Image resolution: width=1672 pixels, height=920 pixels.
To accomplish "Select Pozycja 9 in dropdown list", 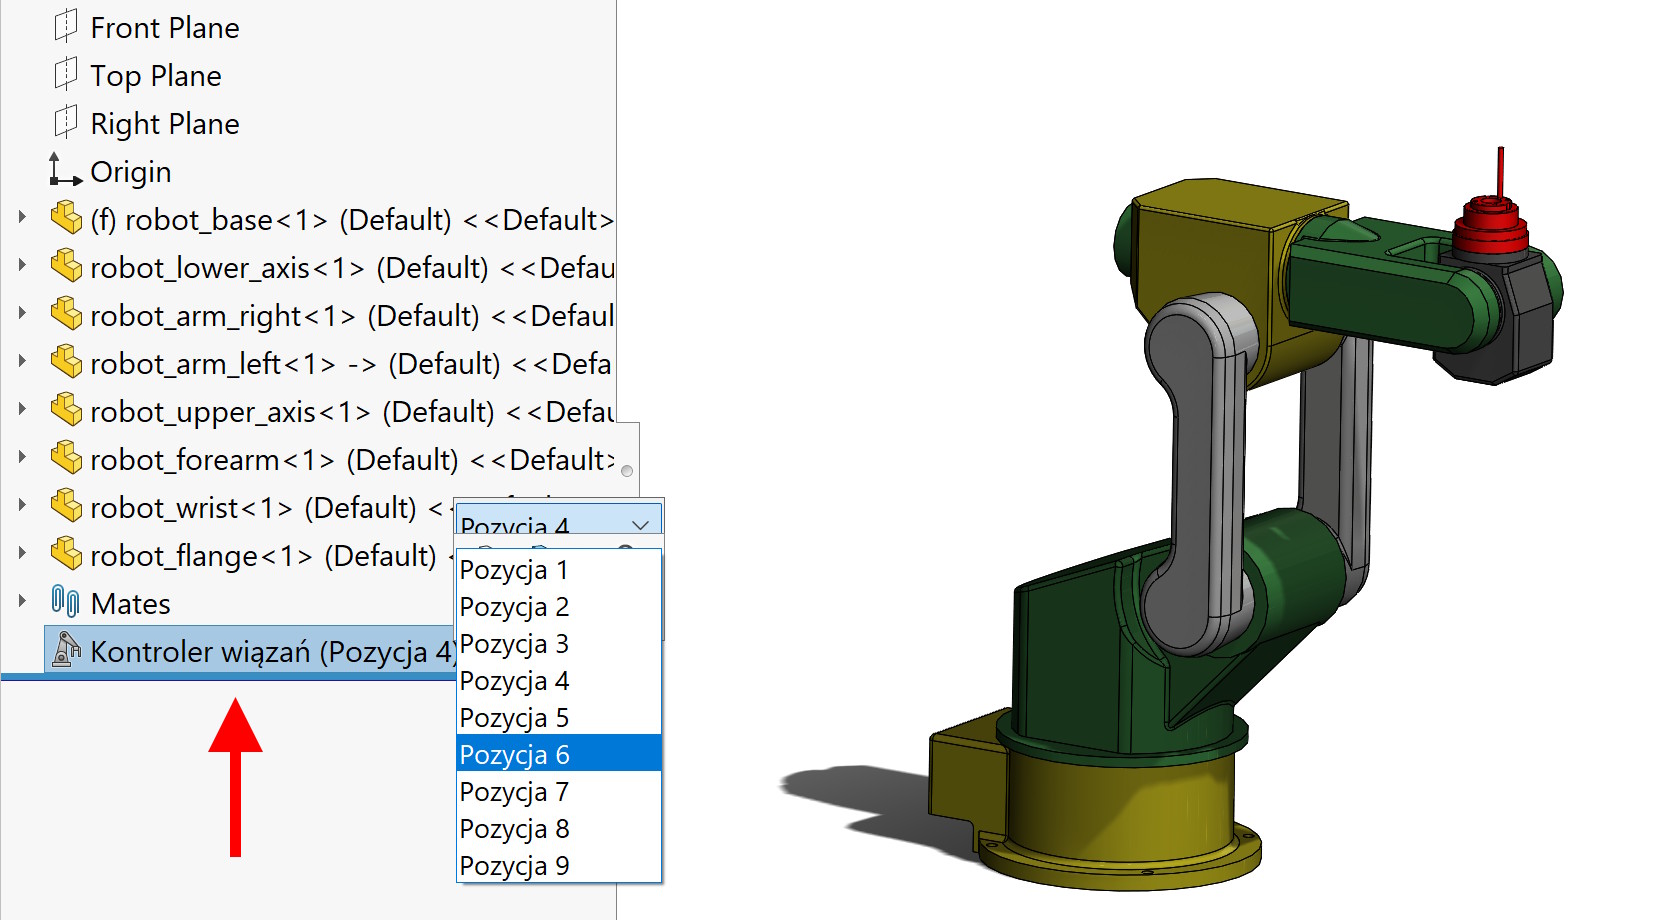I will [557, 865].
